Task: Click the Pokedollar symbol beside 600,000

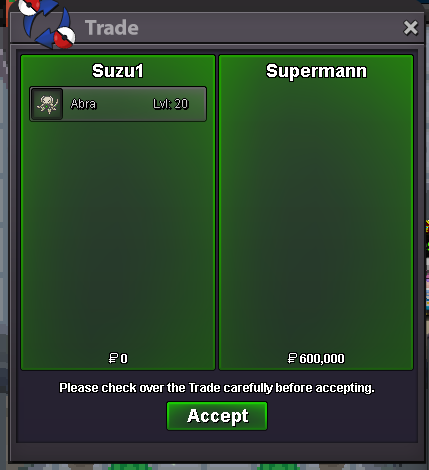Action: (292, 358)
